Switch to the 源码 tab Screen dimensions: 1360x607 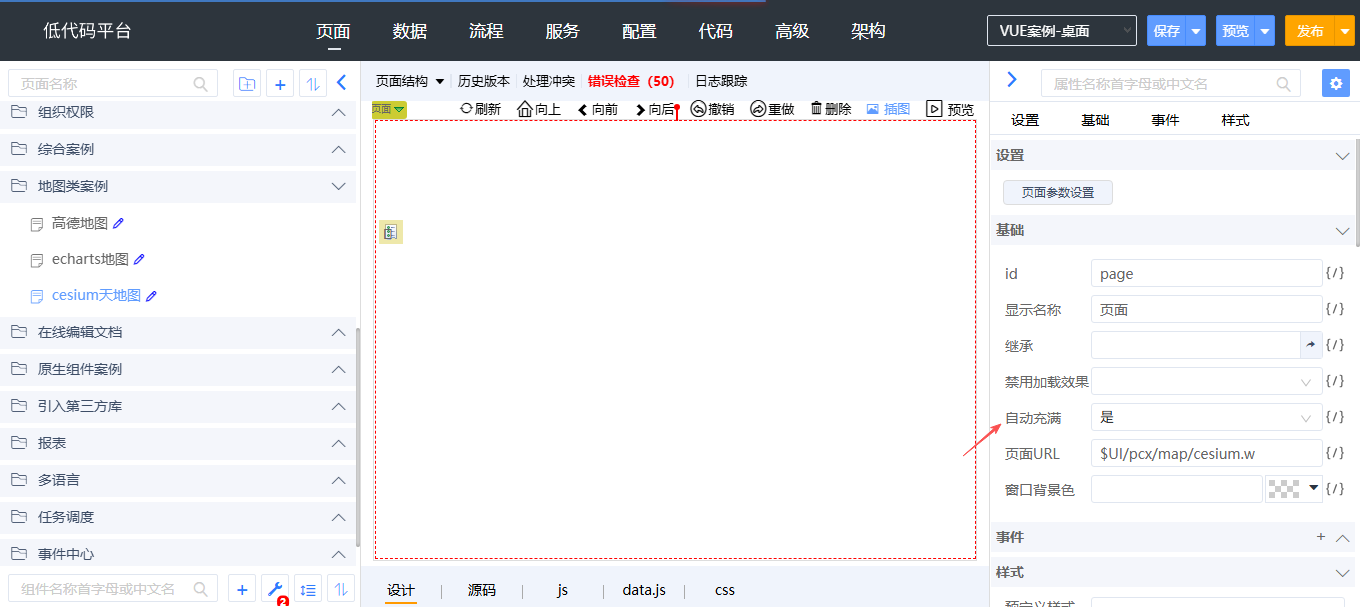[x=482, y=590]
